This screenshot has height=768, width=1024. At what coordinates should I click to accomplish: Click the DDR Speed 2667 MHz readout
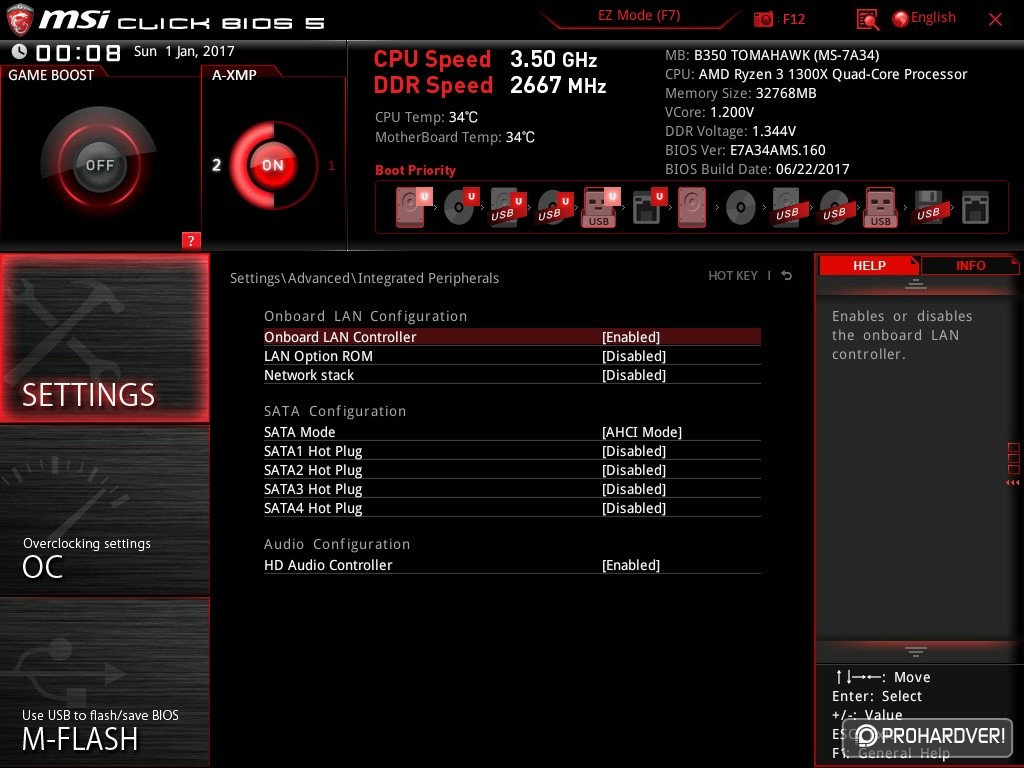tap(490, 85)
